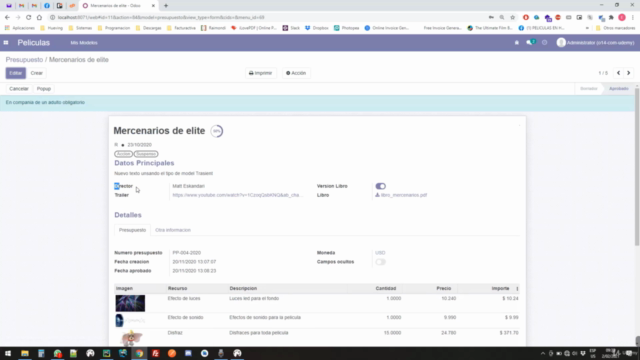Open the notifications bell icon

coord(517,42)
